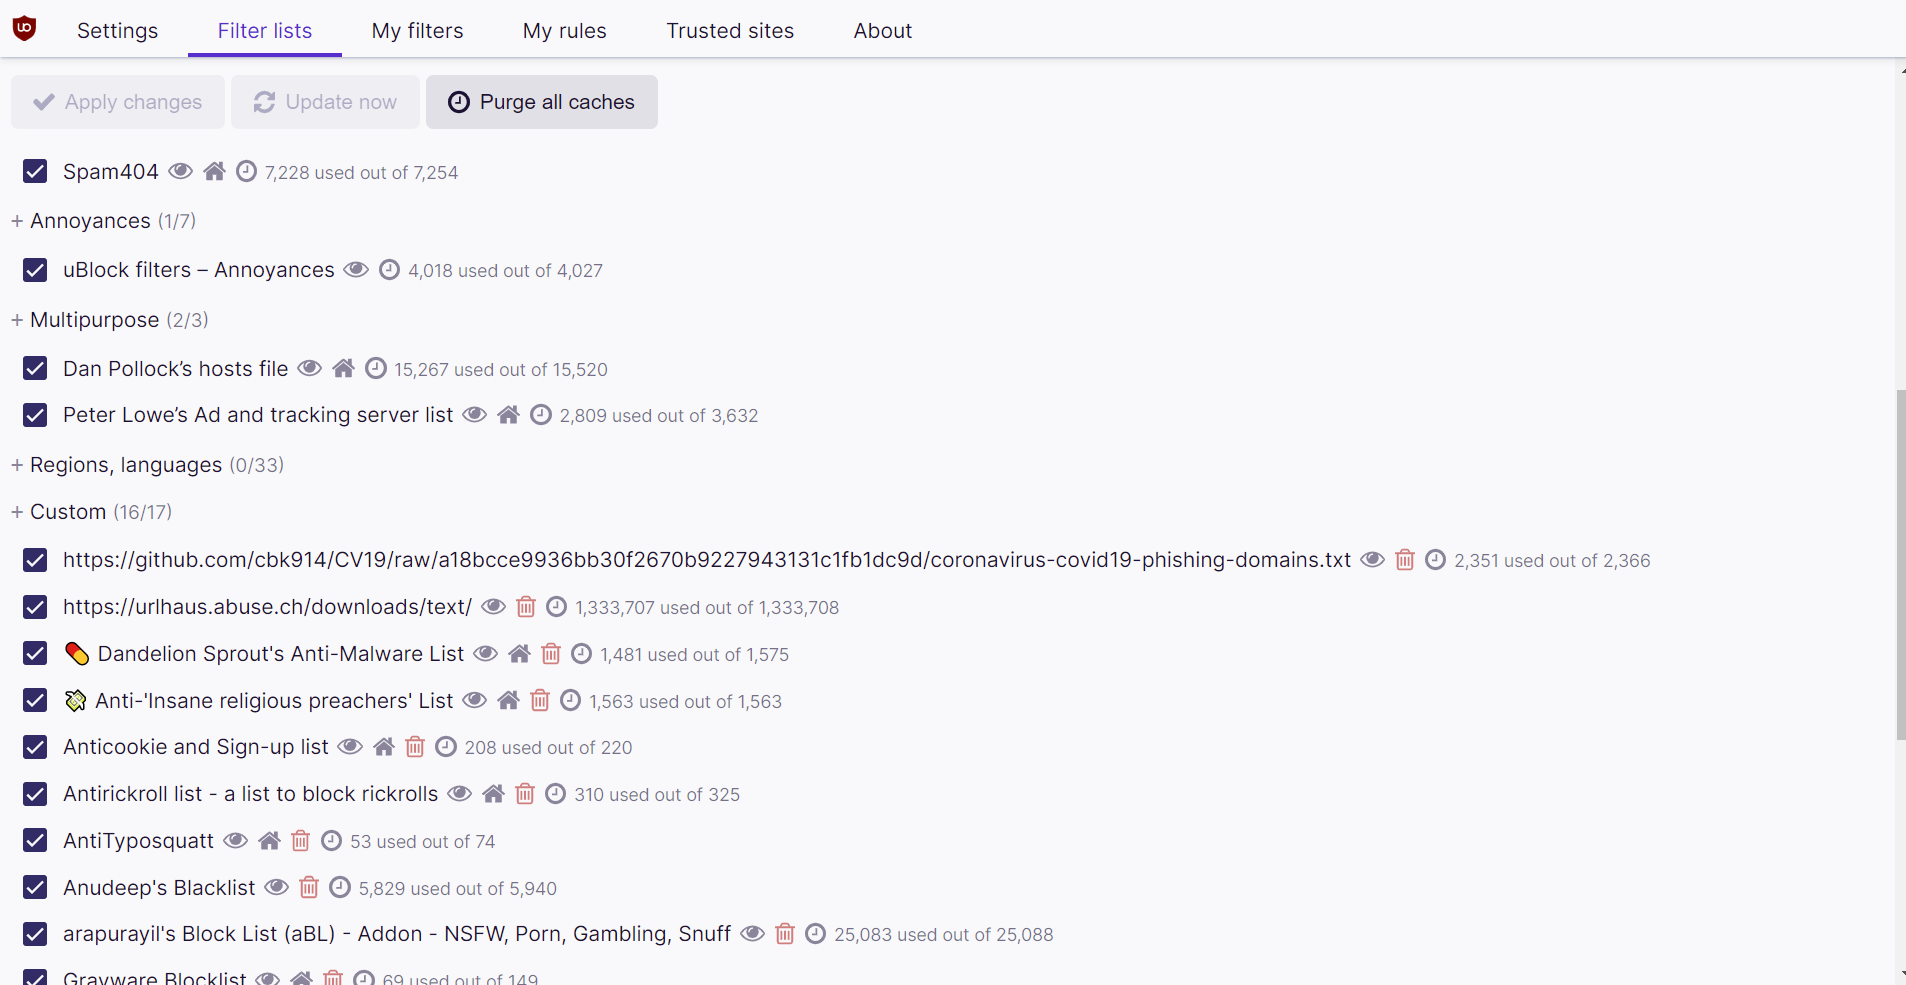This screenshot has width=1906, height=985.
Task: Open the uBlock Origin logo icon
Action: pos(24,28)
